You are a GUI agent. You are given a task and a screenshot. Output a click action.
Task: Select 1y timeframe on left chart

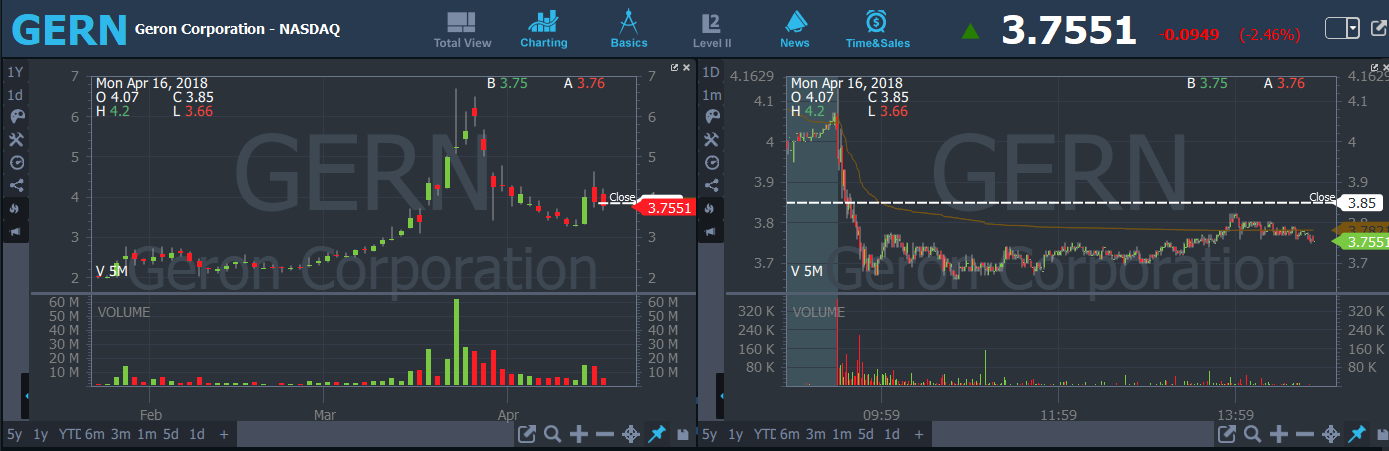point(40,434)
